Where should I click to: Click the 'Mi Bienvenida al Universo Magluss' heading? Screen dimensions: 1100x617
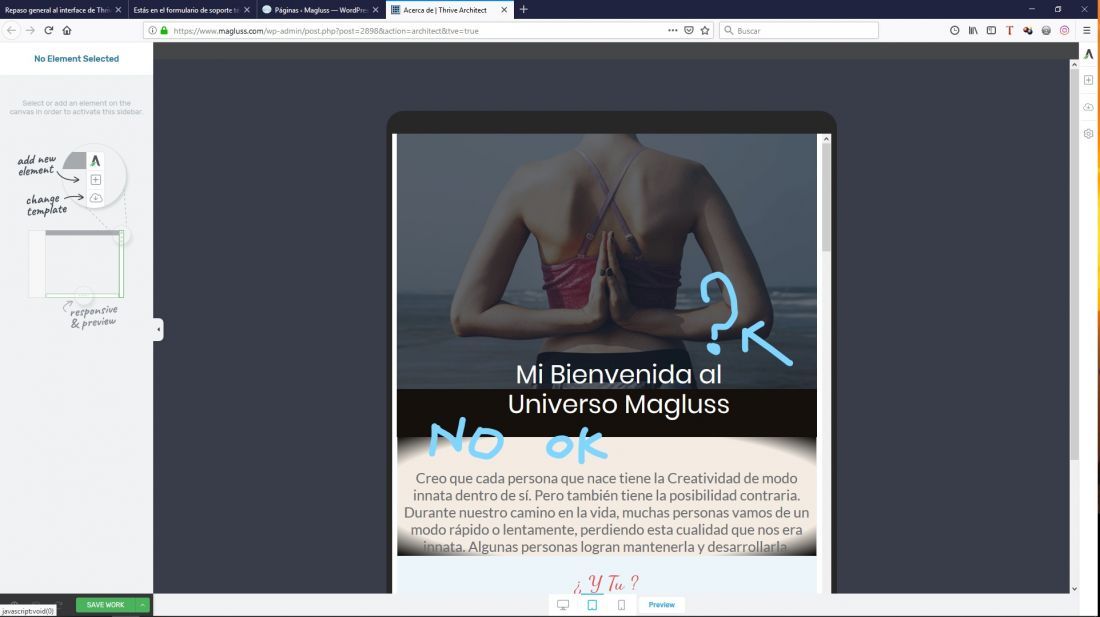point(619,389)
